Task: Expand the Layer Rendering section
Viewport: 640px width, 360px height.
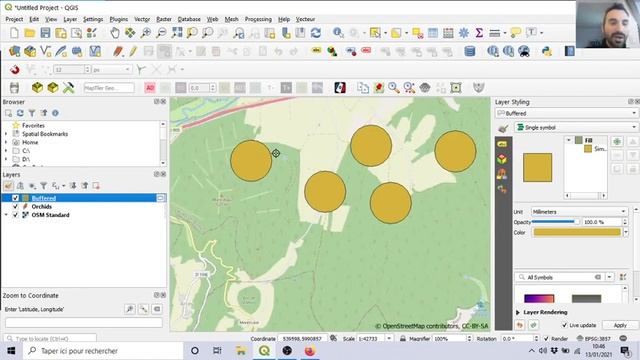Action: 518,312
